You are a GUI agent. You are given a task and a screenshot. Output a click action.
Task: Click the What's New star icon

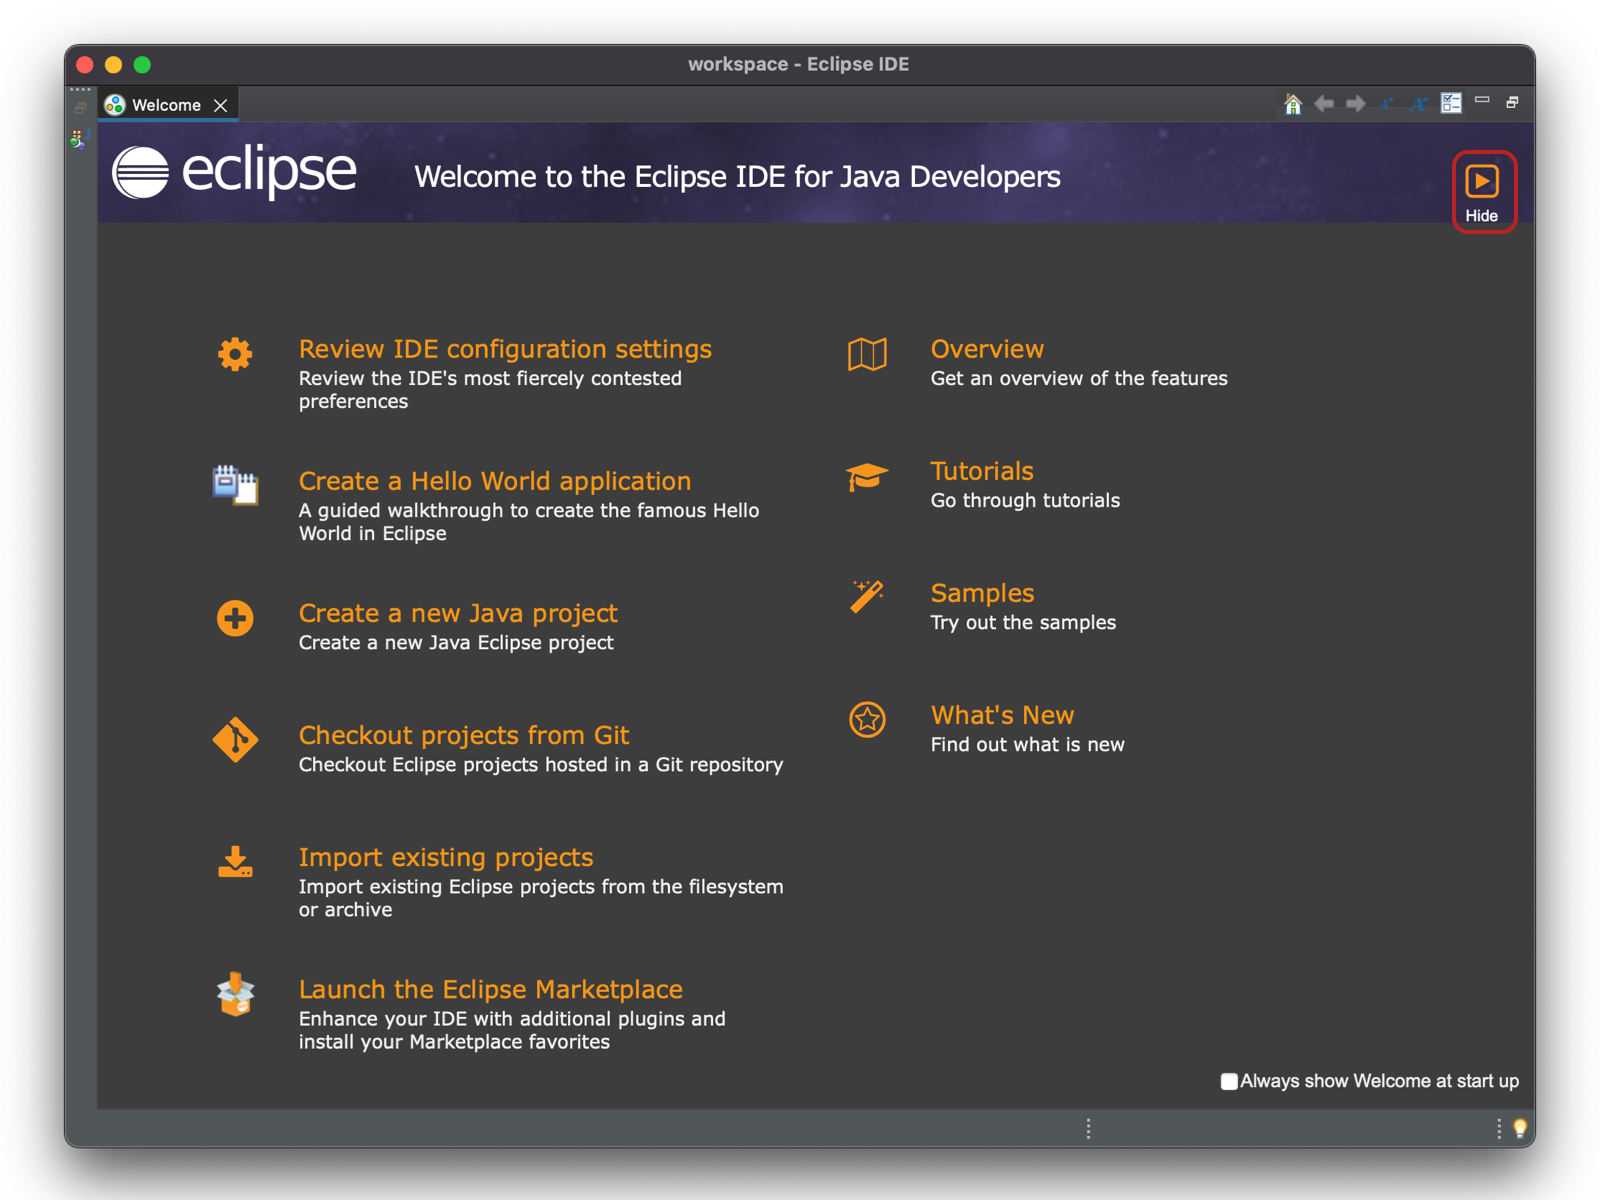click(867, 719)
